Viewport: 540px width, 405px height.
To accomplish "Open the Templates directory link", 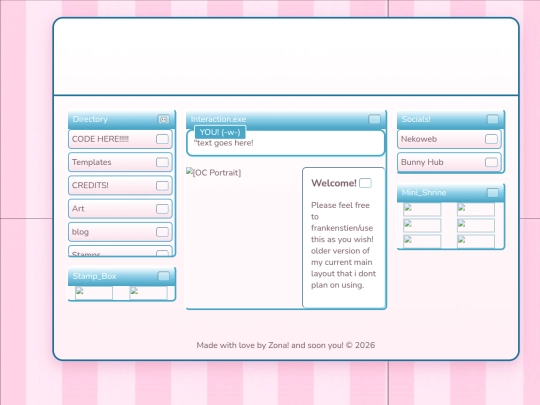I will click(x=120, y=162).
